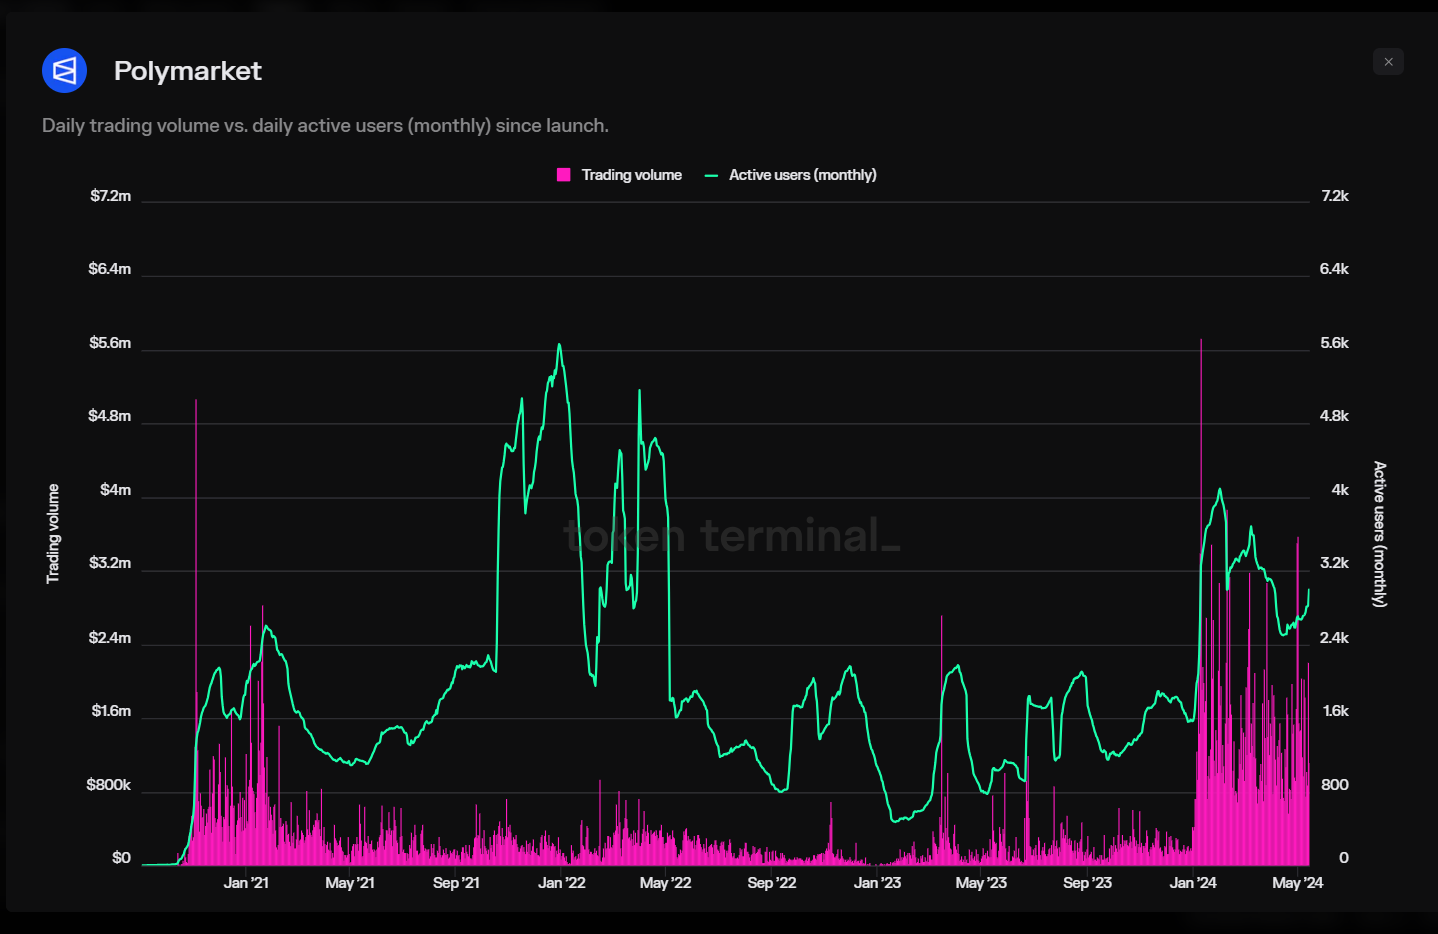
Task: Click the blue Polymarket logo icon
Action: [x=65, y=71]
